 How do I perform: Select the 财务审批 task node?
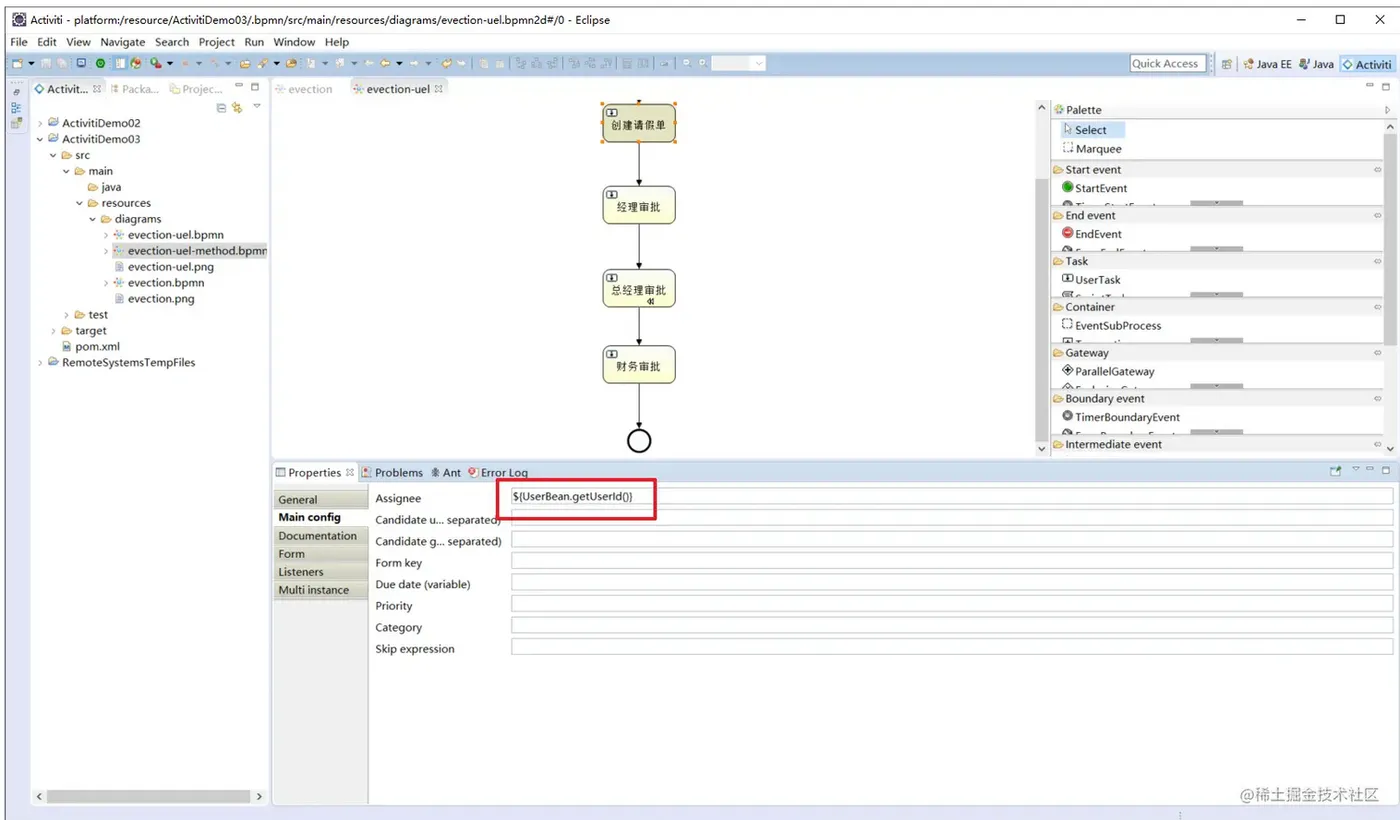[639, 364]
